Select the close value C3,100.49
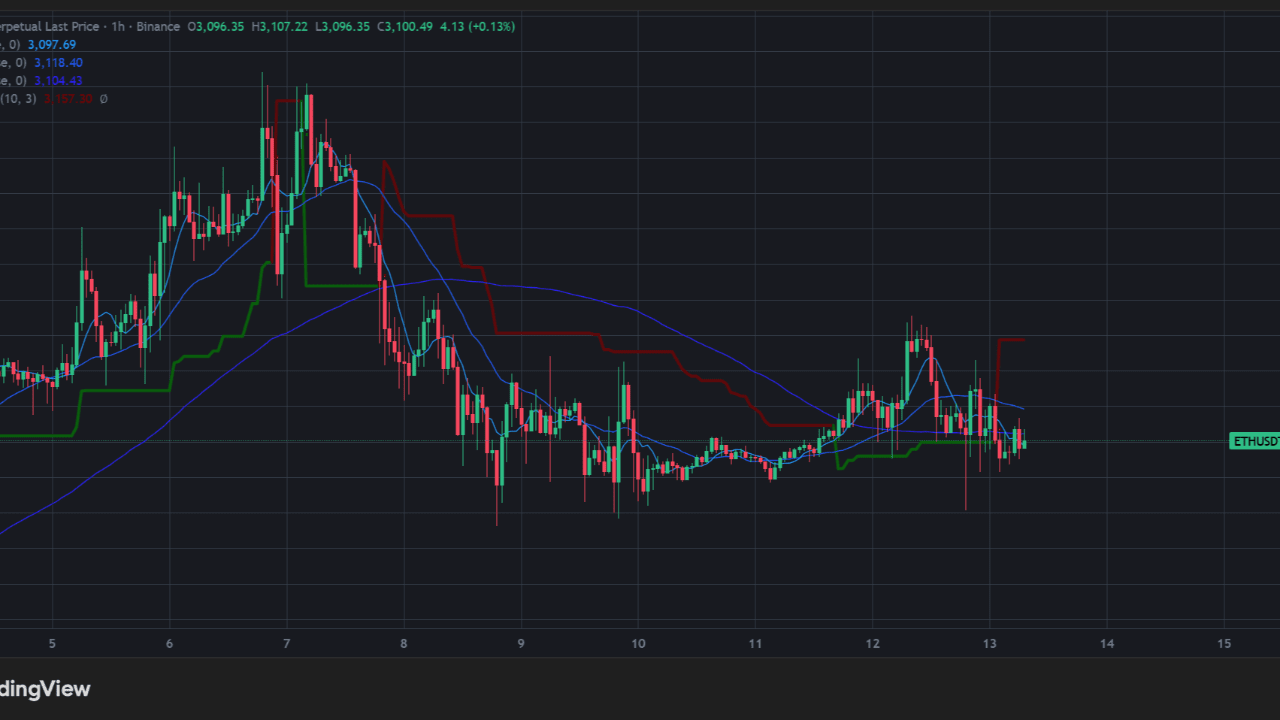This screenshot has height=720, width=1280. point(407,27)
